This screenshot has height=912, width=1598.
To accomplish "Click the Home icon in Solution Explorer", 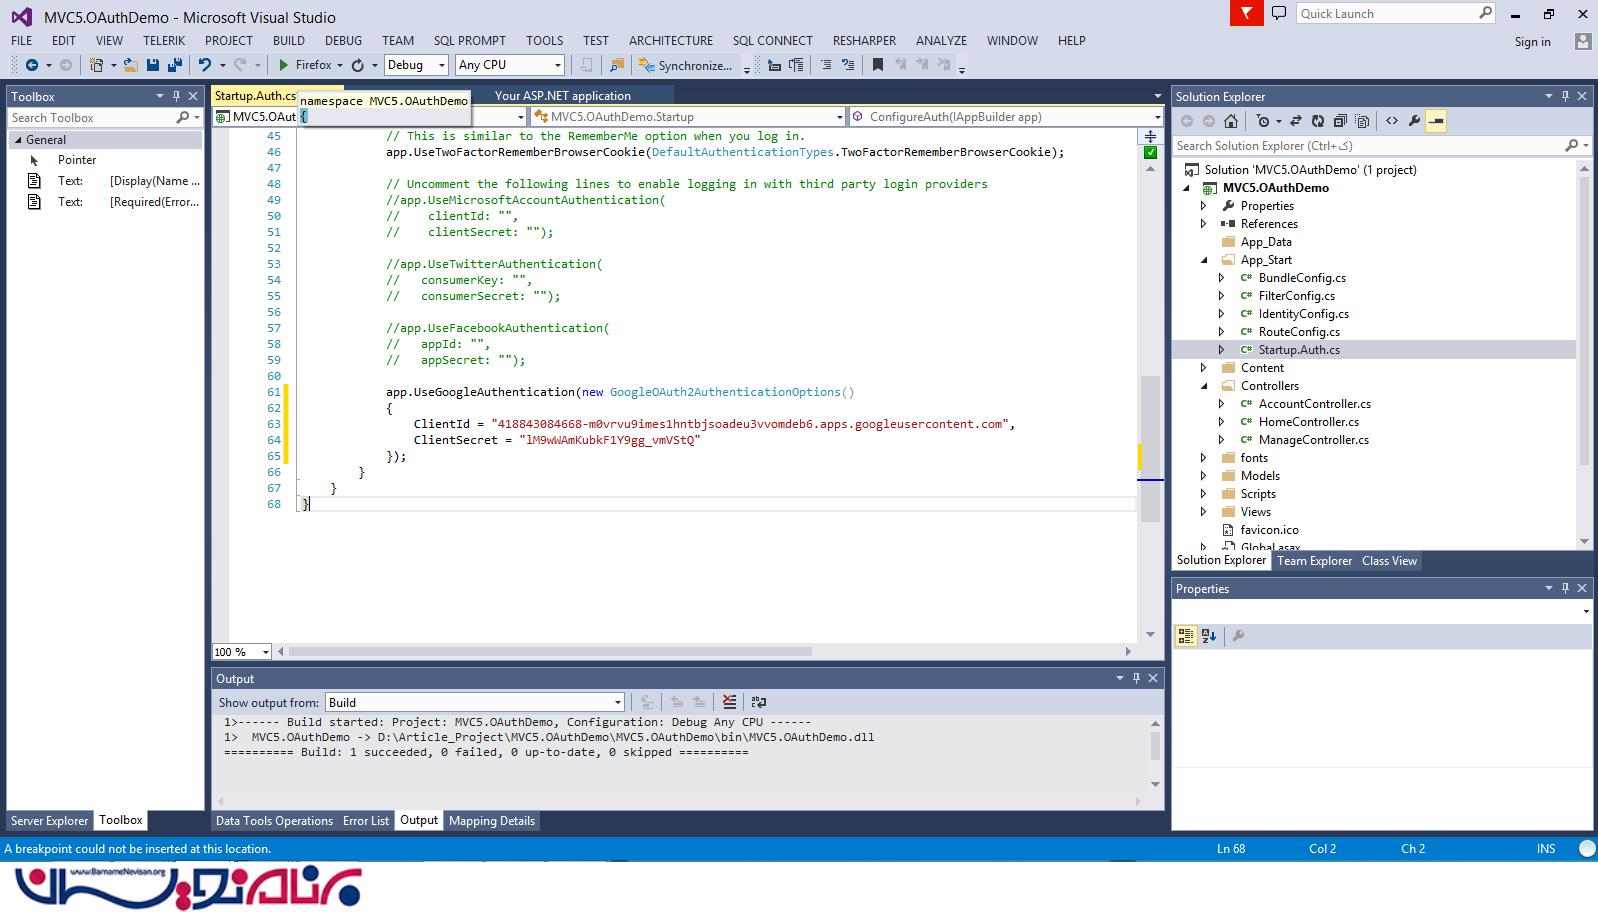I will tap(1231, 121).
